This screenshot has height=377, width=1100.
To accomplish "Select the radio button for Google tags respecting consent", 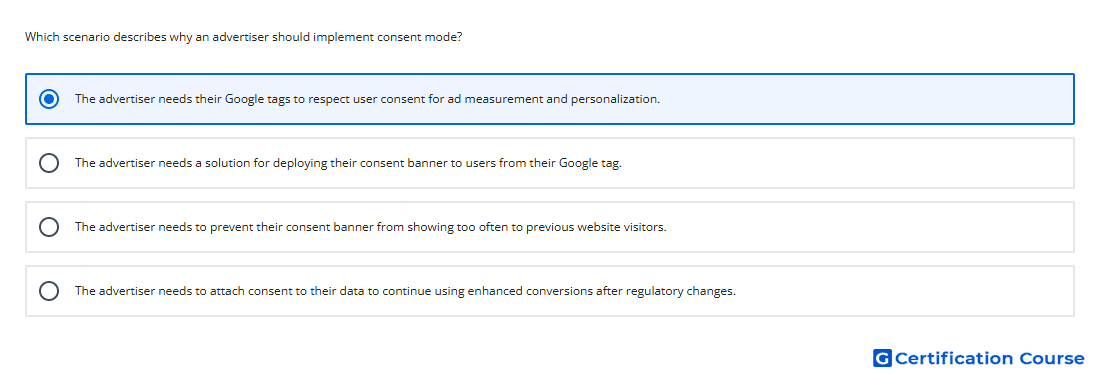I will tap(49, 99).
